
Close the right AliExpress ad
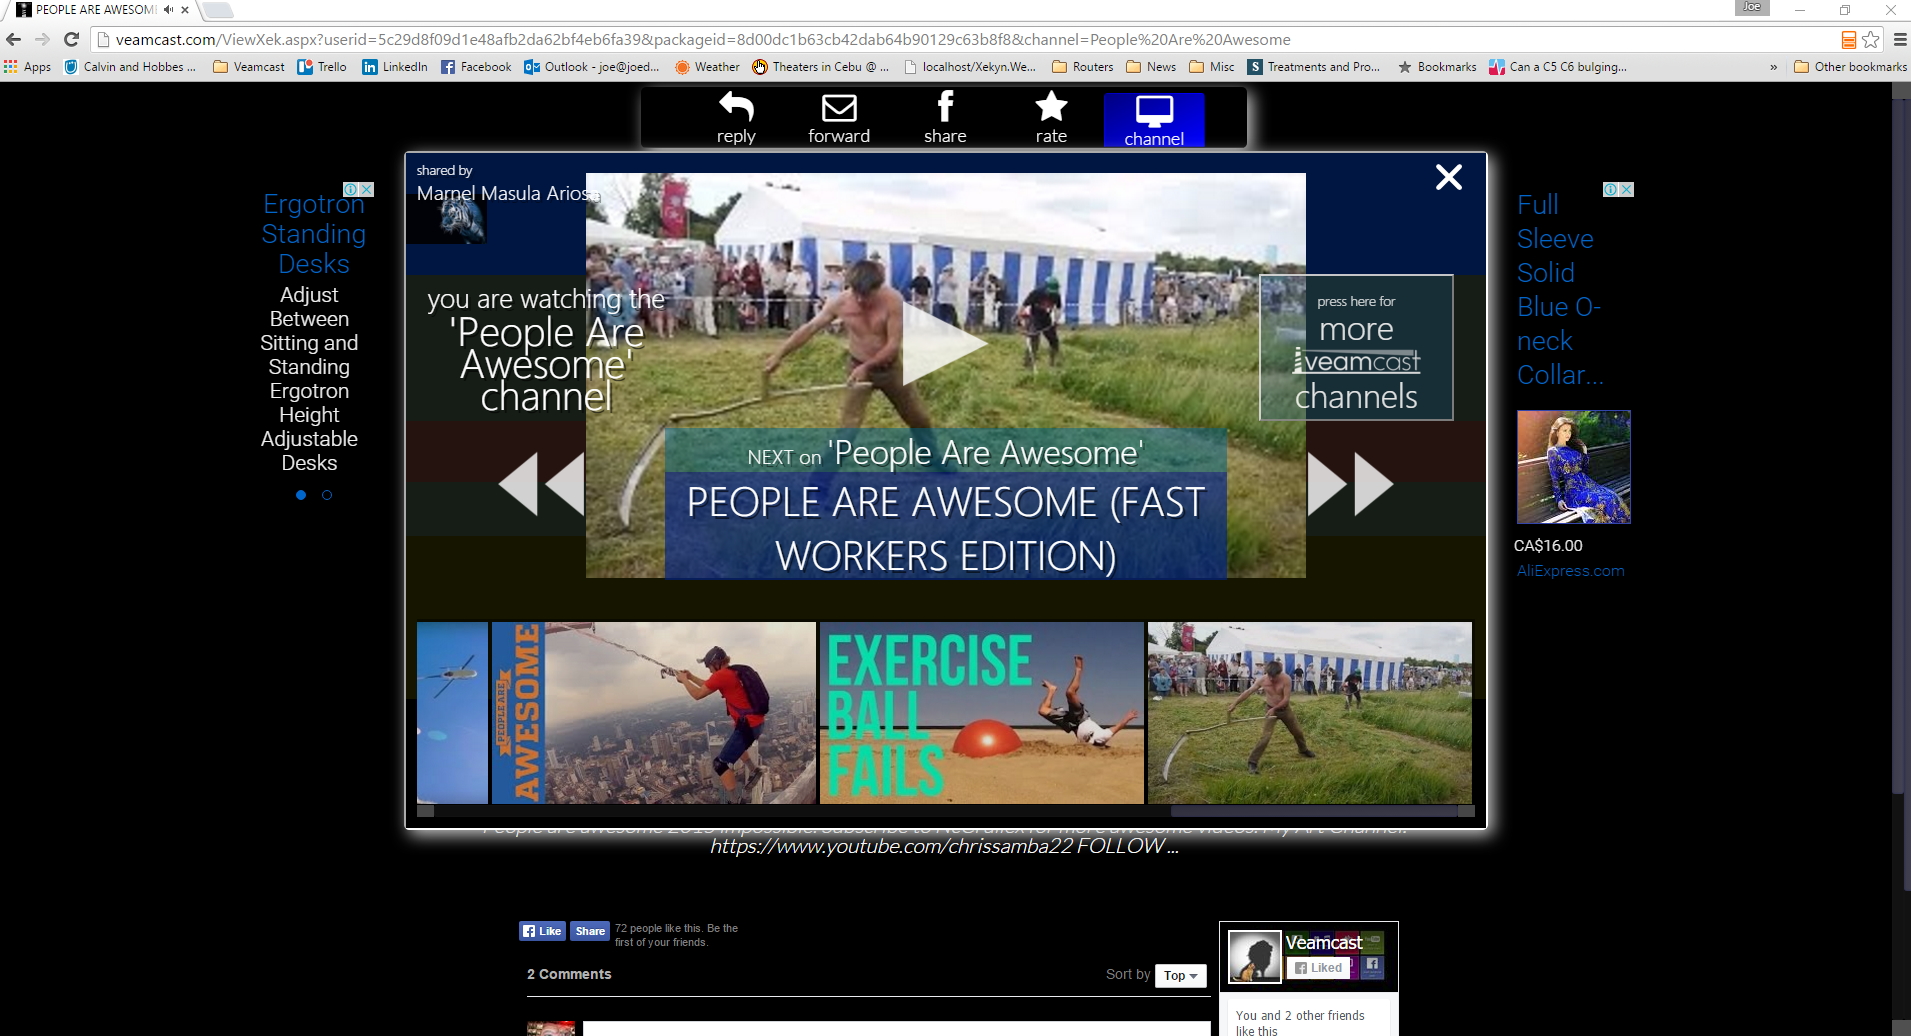[1627, 189]
